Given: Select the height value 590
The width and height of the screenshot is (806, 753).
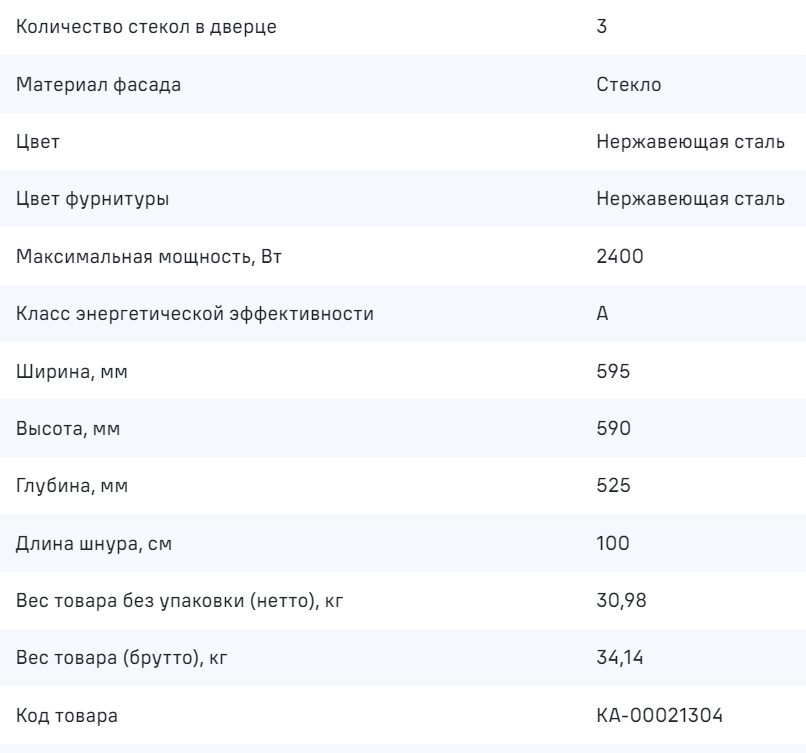Looking at the screenshot, I should tap(611, 430).
